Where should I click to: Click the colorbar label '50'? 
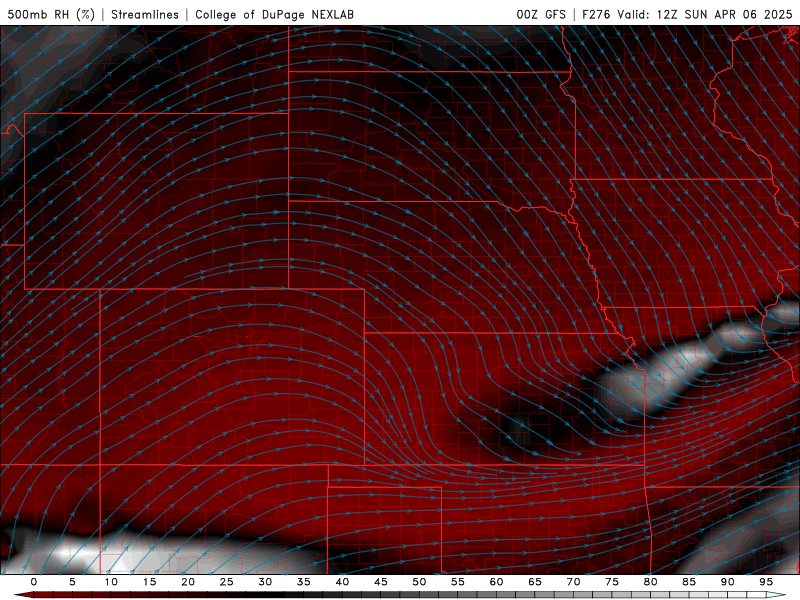pos(419,582)
